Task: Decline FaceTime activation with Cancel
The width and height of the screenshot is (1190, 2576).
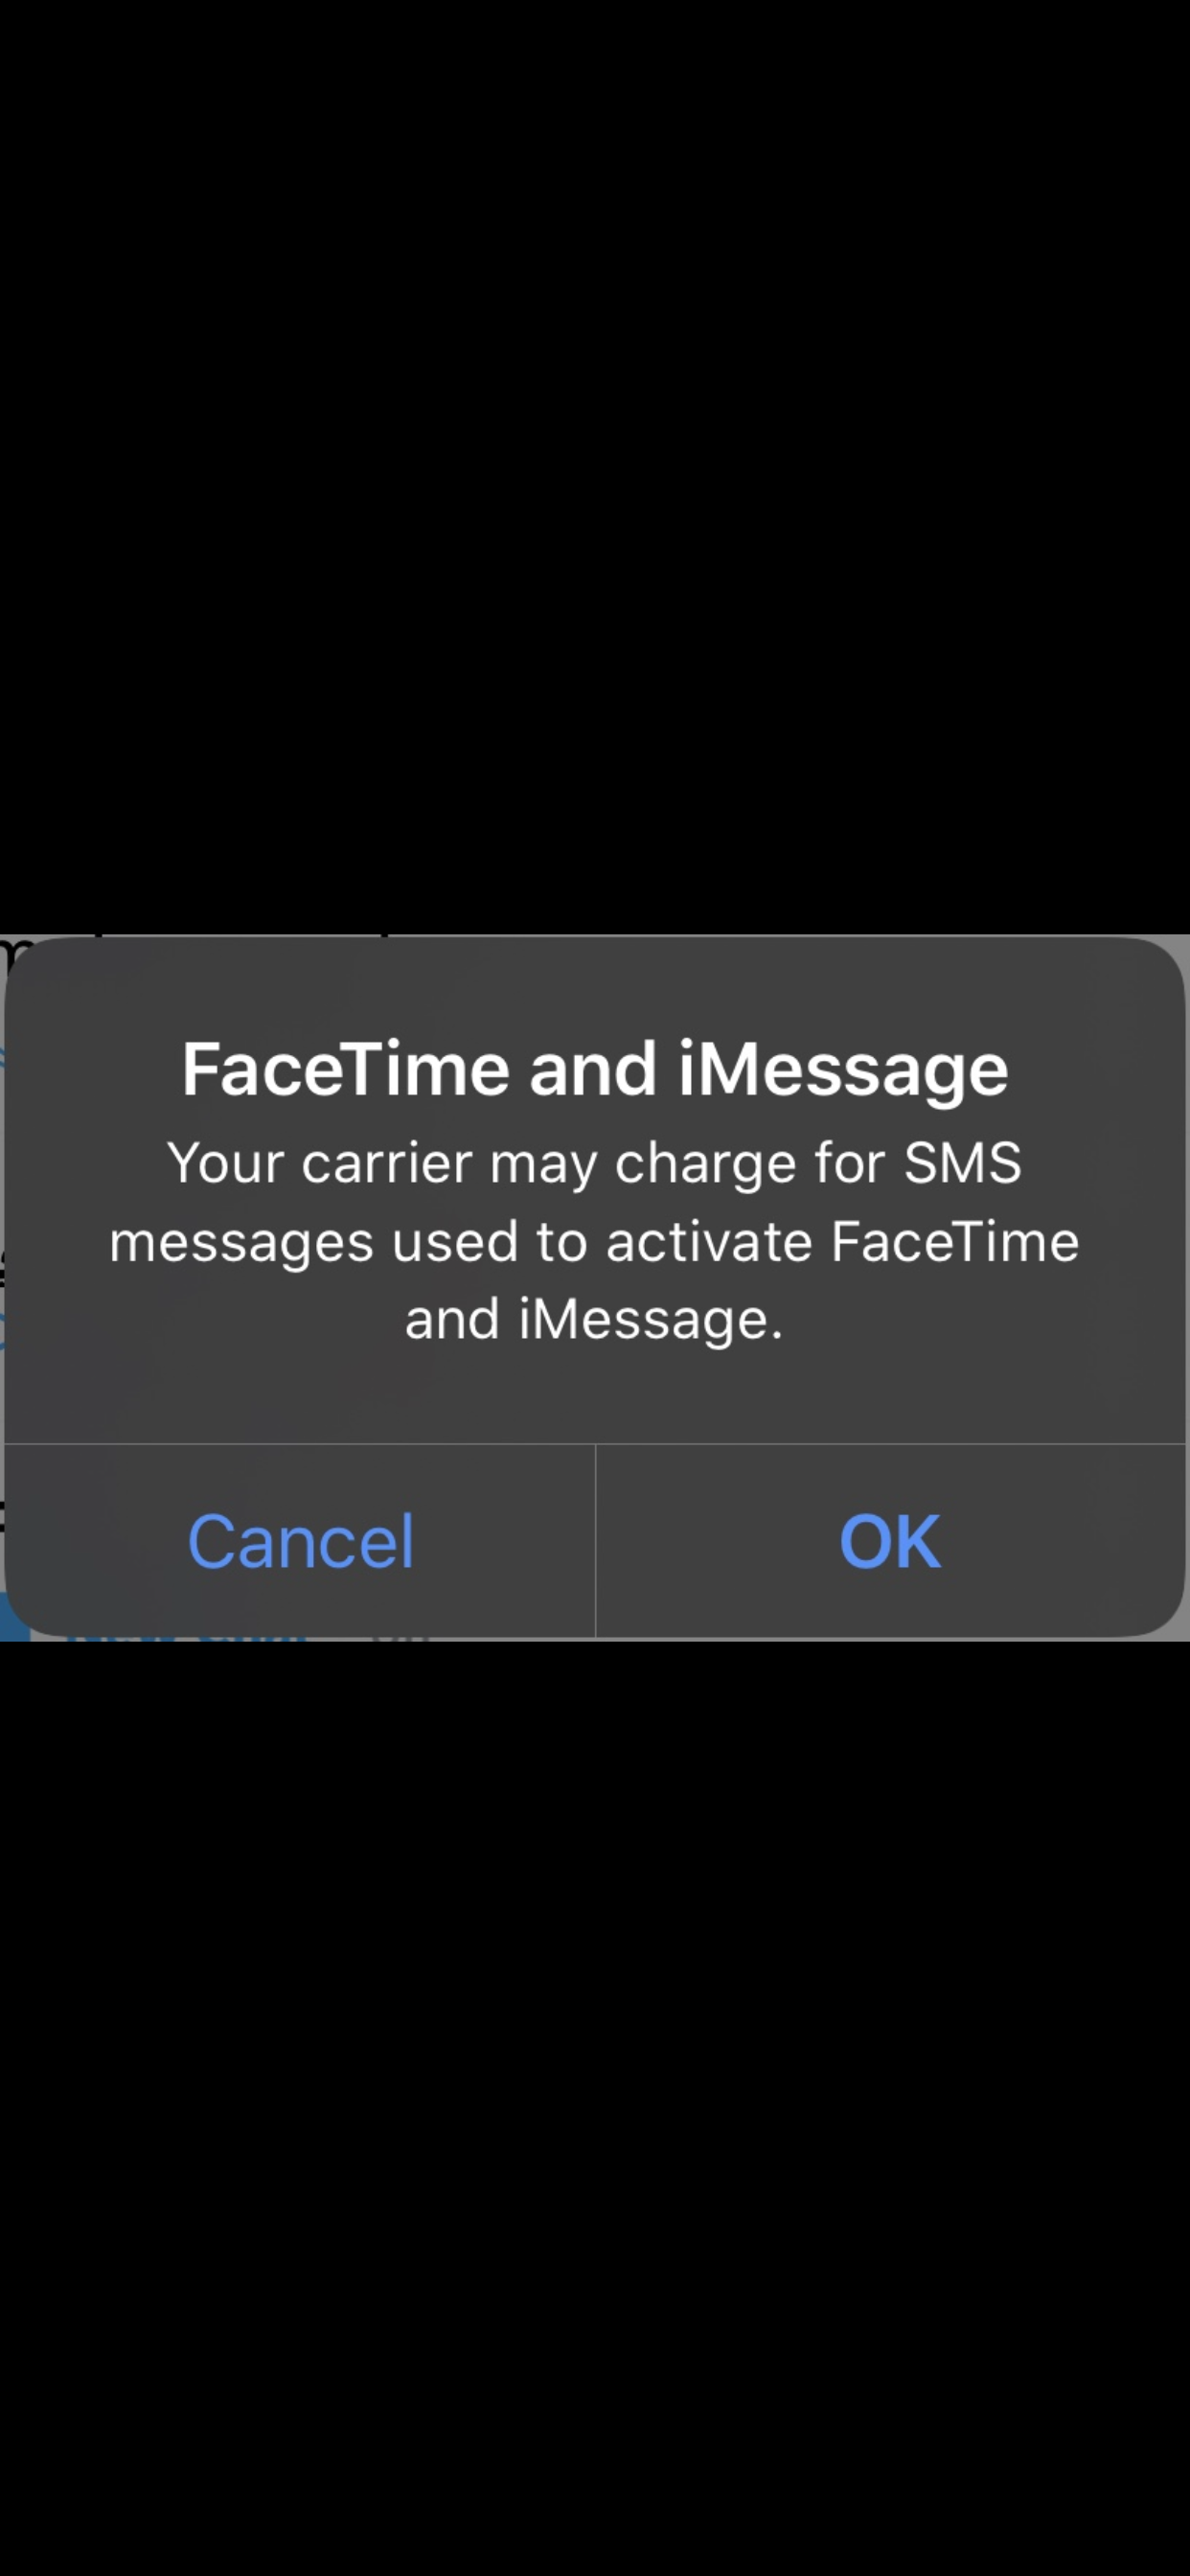Action: coord(300,1541)
